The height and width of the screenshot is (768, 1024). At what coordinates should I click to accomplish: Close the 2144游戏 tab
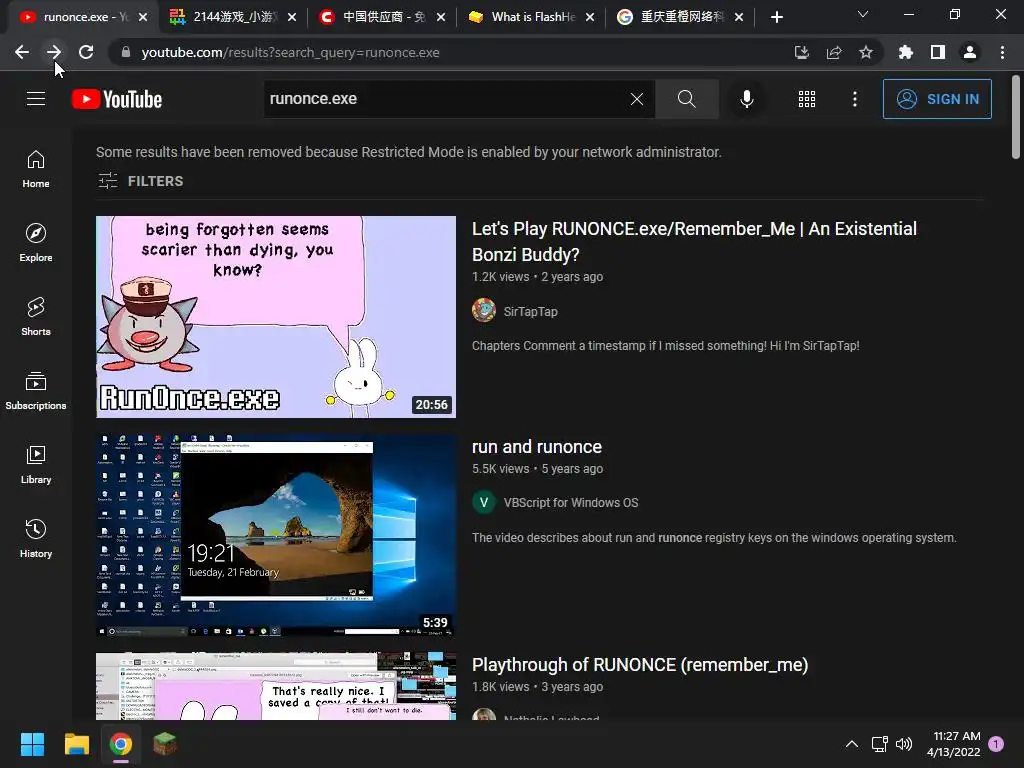pyautogui.click(x=292, y=17)
